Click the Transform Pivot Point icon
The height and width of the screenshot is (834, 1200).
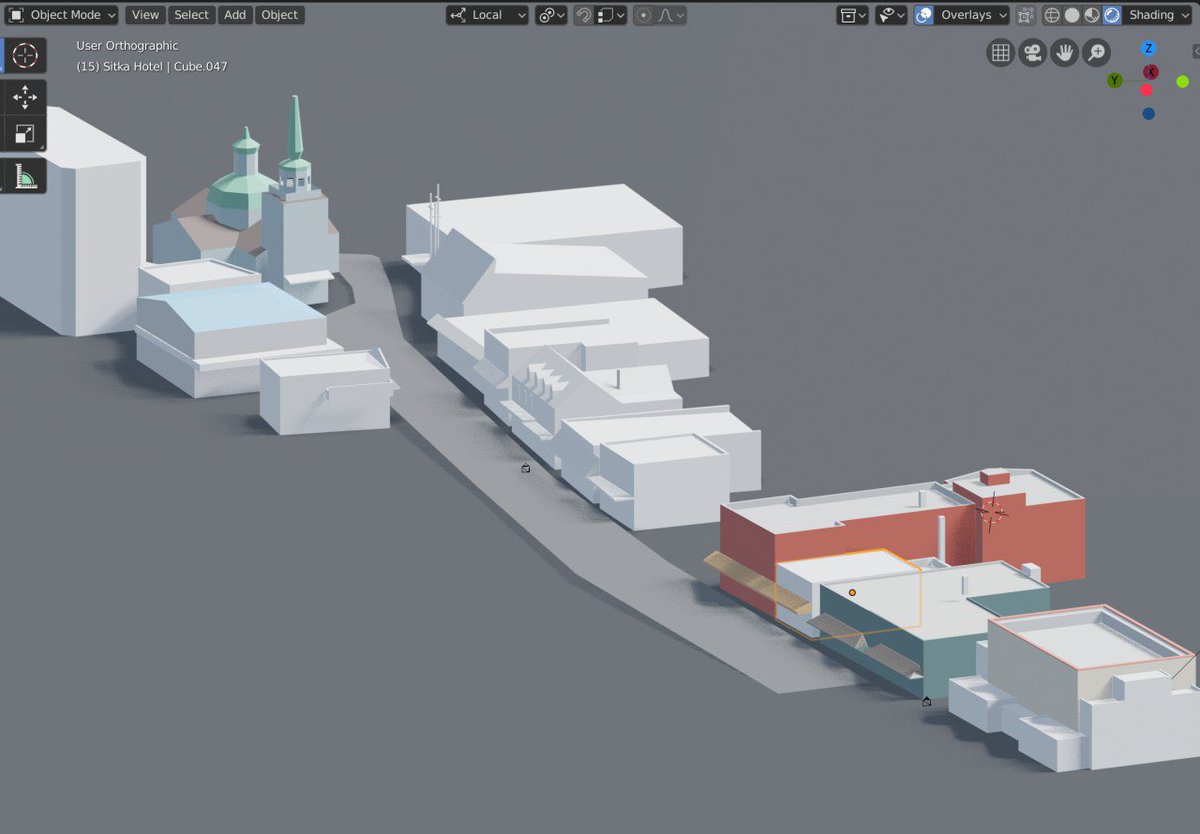pyautogui.click(x=548, y=14)
